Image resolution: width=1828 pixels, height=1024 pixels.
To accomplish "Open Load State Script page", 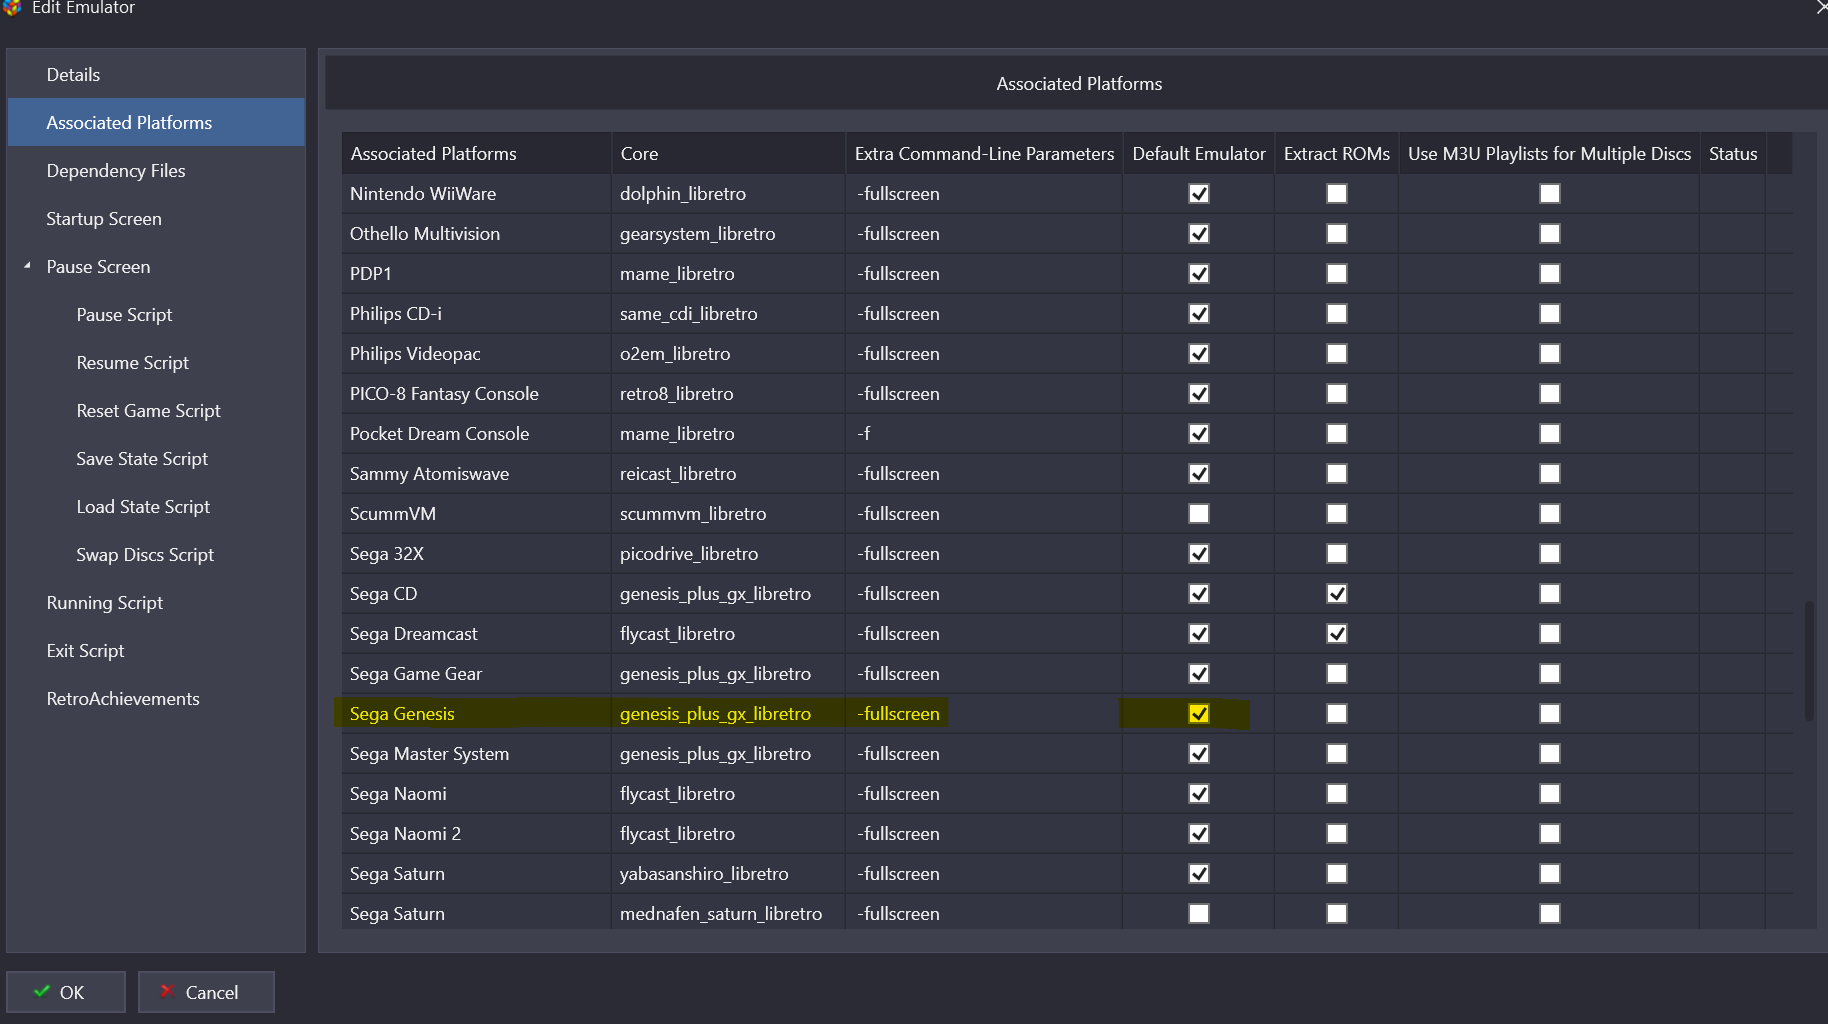I will (143, 507).
